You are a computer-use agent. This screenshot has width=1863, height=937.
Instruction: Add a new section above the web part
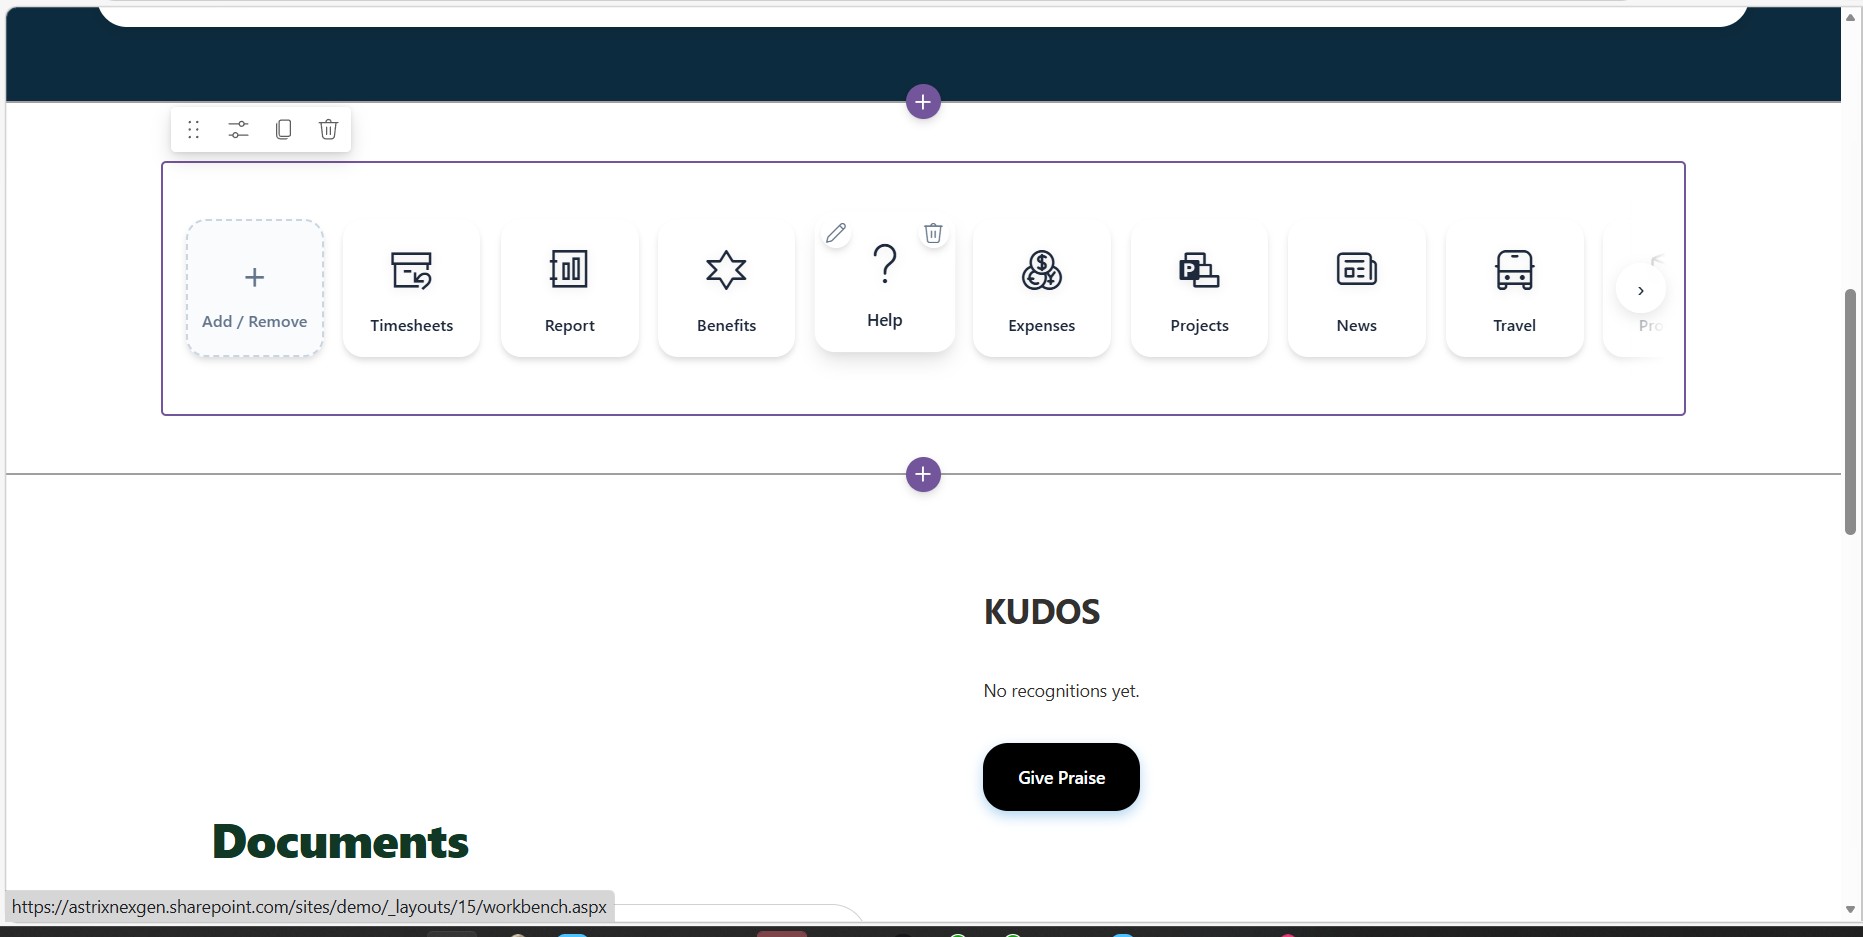coord(923,102)
